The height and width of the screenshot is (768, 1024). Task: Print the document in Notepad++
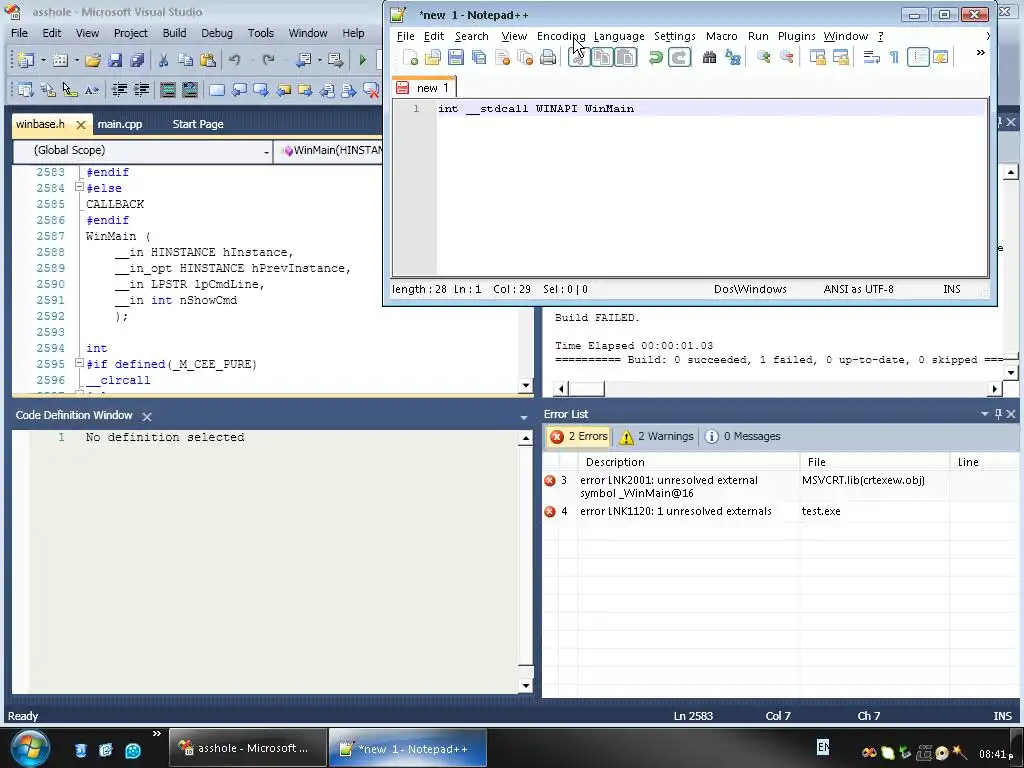548,58
